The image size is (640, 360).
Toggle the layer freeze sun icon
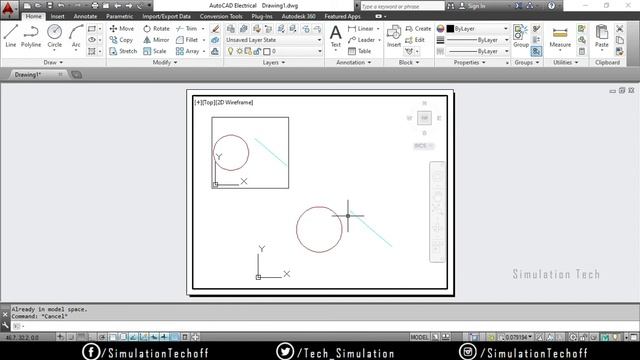(x=240, y=51)
